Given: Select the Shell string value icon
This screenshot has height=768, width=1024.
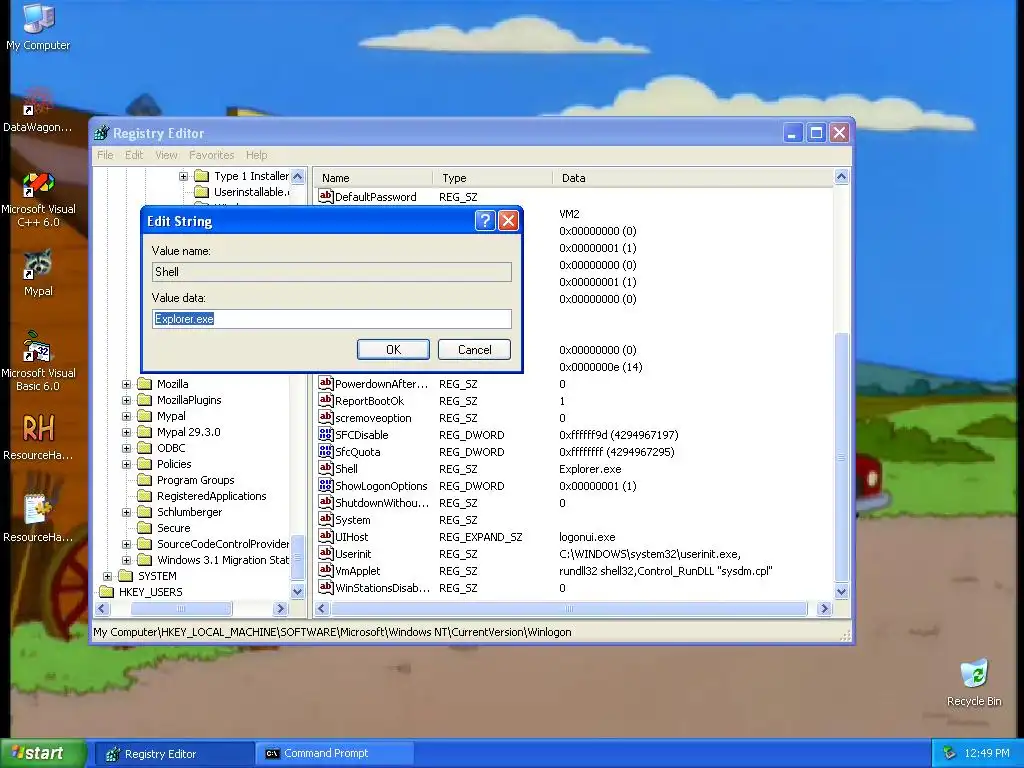Looking at the screenshot, I should click(x=325, y=468).
